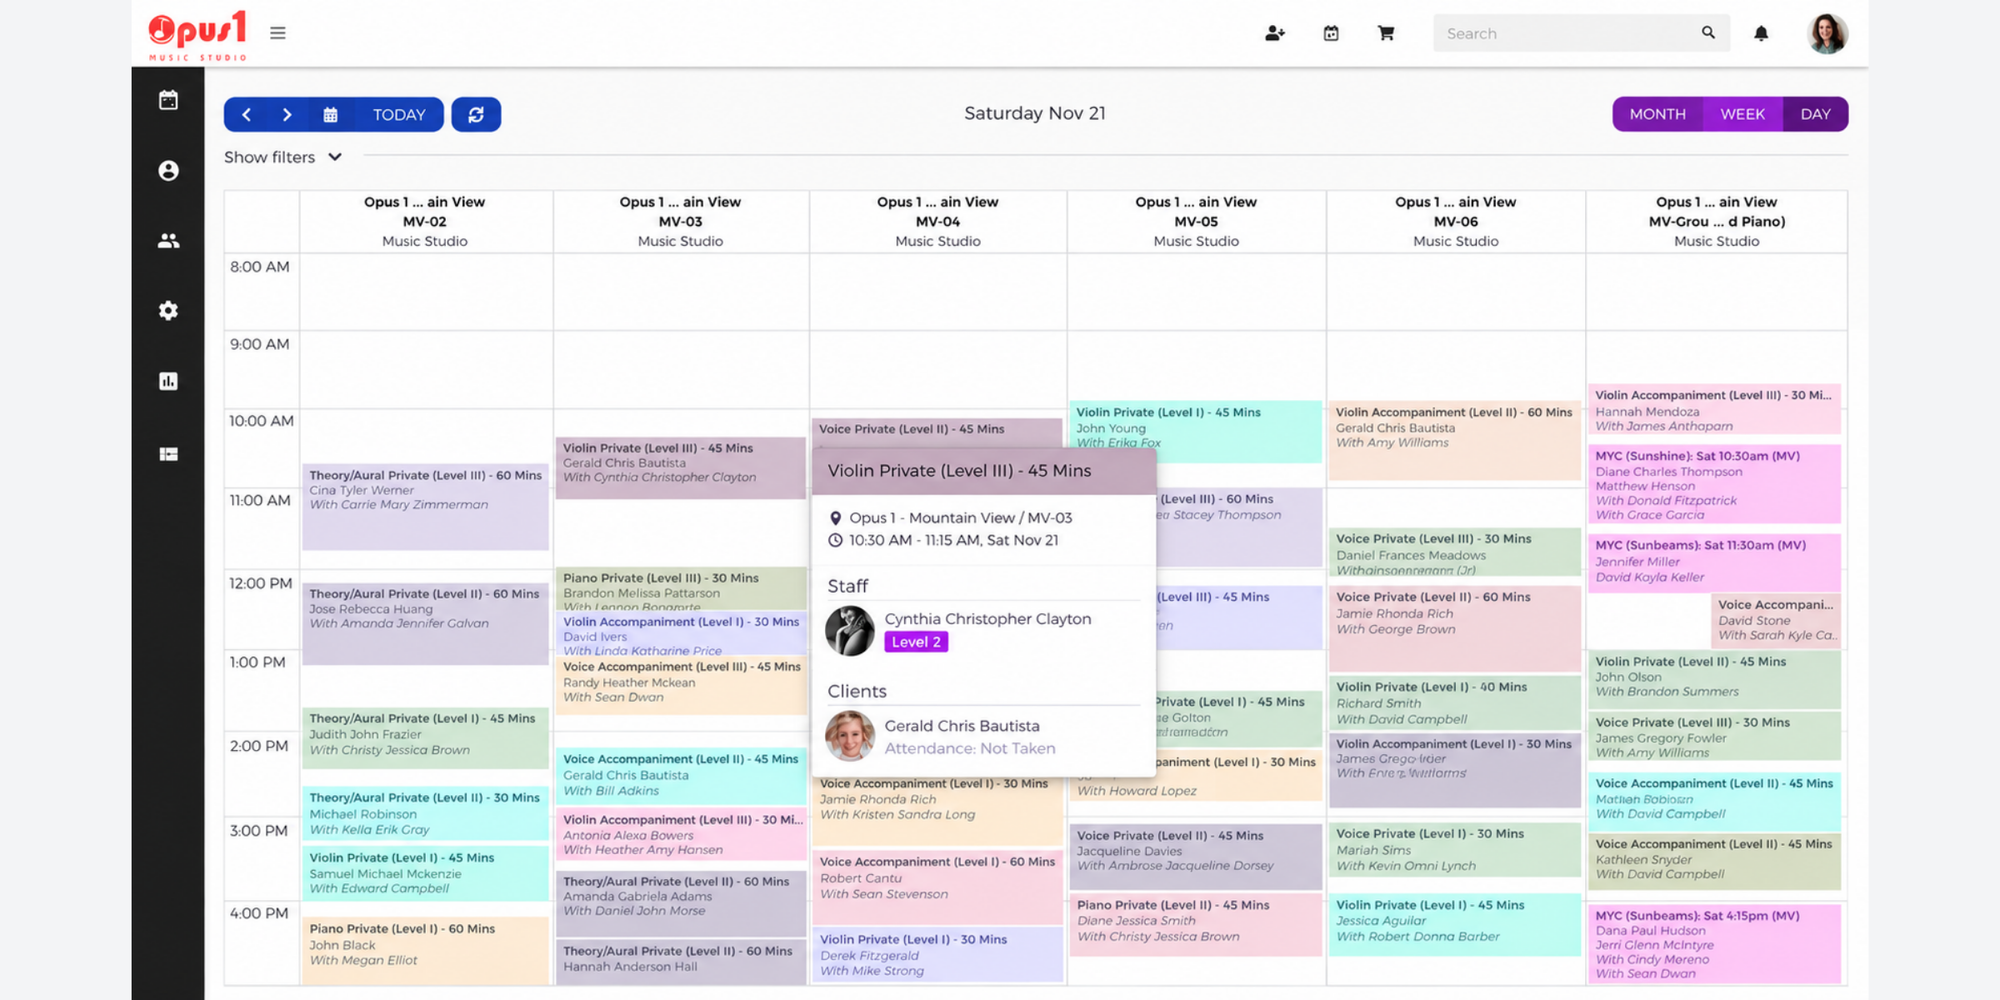The height and width of the screenshot is (1000, 2000).
Task: Open the Violin Private Jessica Aguilar event
Action: (x=1455, y=924)
